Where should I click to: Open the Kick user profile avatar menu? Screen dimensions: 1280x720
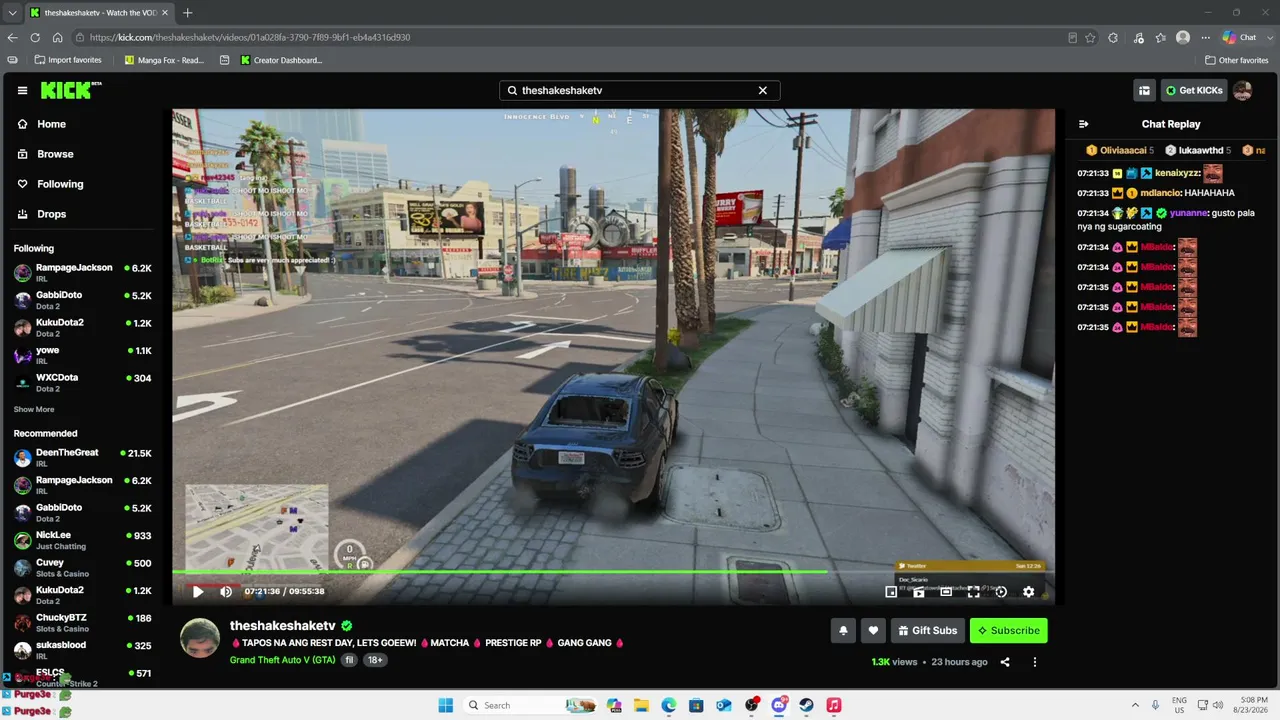(1242, 90)
